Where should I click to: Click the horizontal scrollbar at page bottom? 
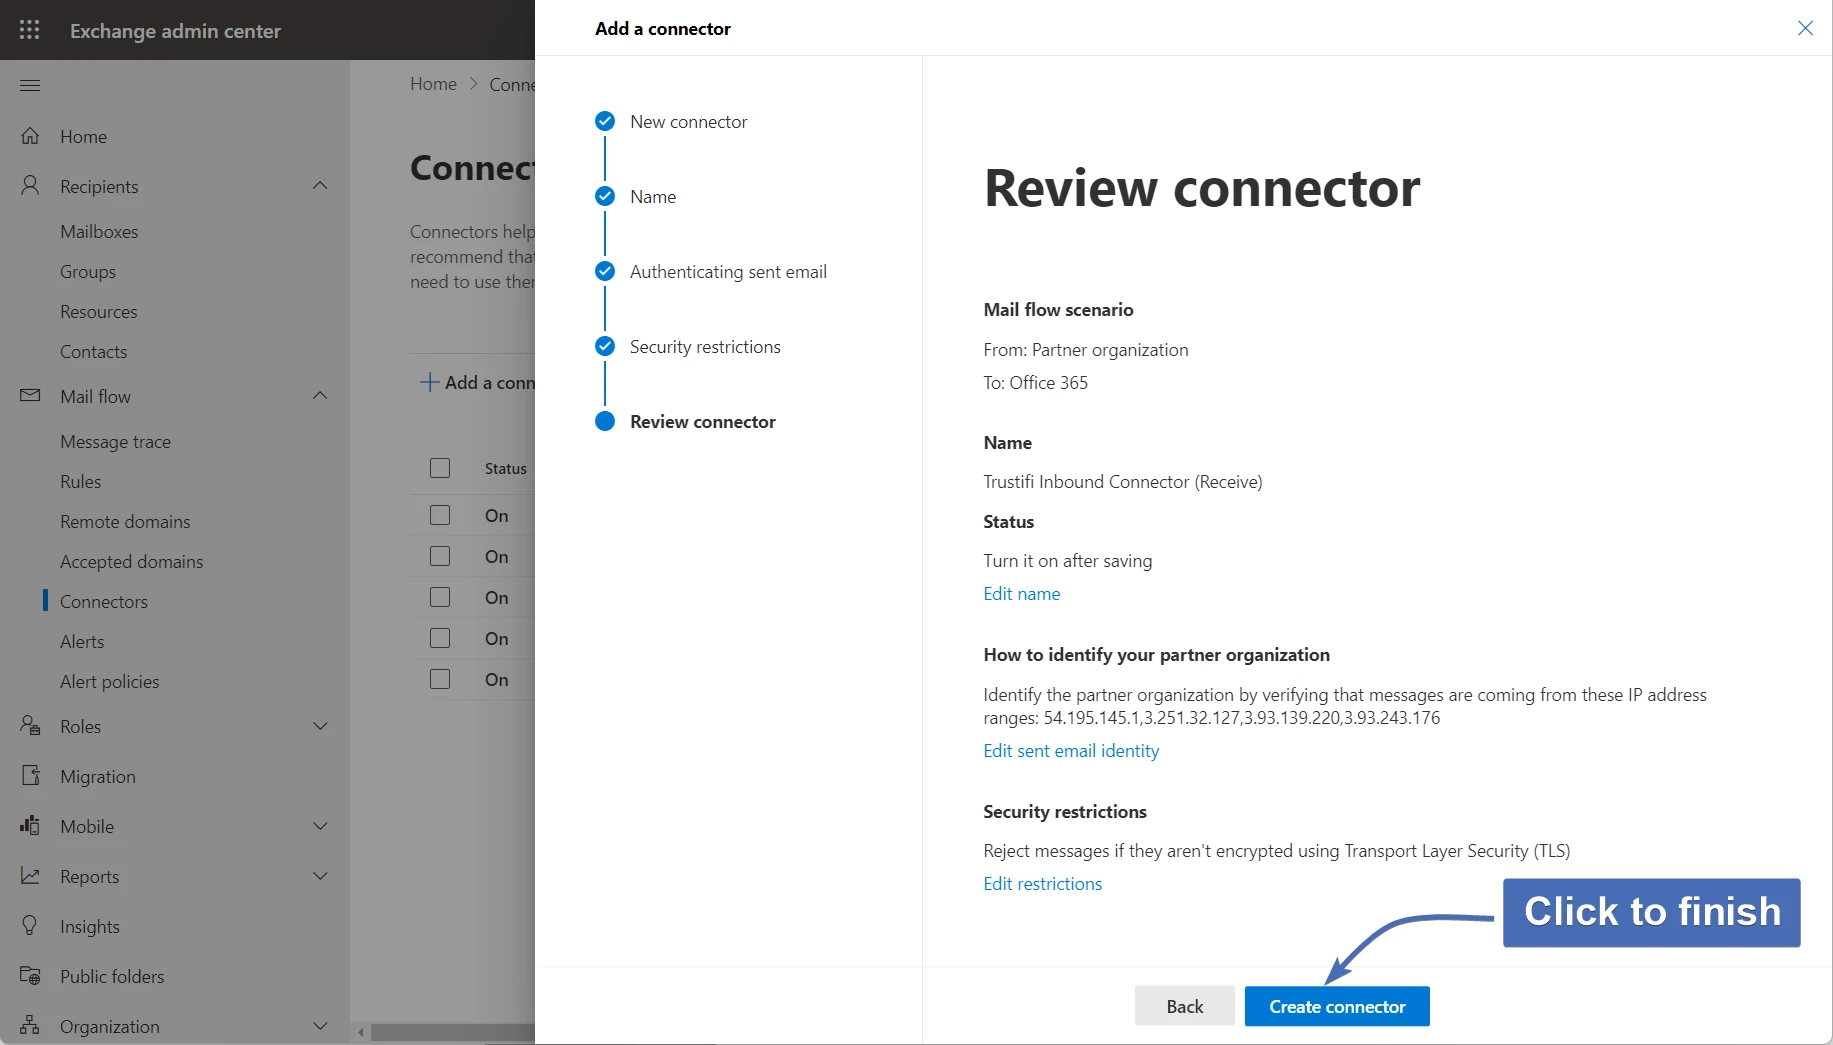(x=450, y=1032)
